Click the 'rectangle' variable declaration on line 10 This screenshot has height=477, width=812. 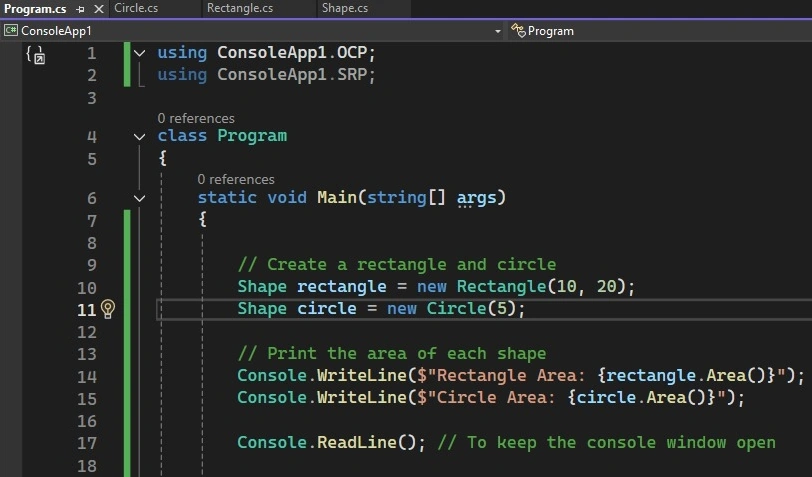click(342, 286)
